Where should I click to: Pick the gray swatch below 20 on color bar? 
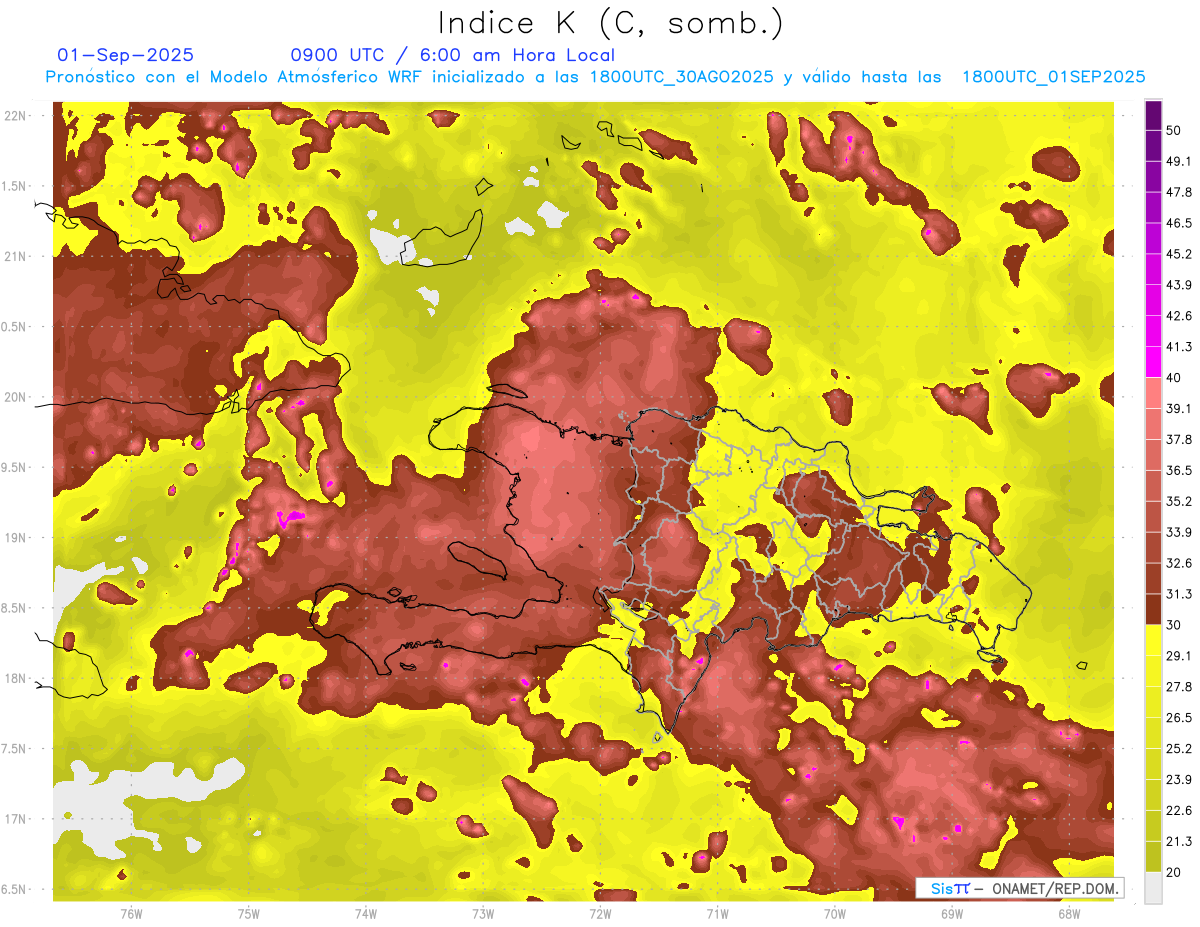(1153, 888)
